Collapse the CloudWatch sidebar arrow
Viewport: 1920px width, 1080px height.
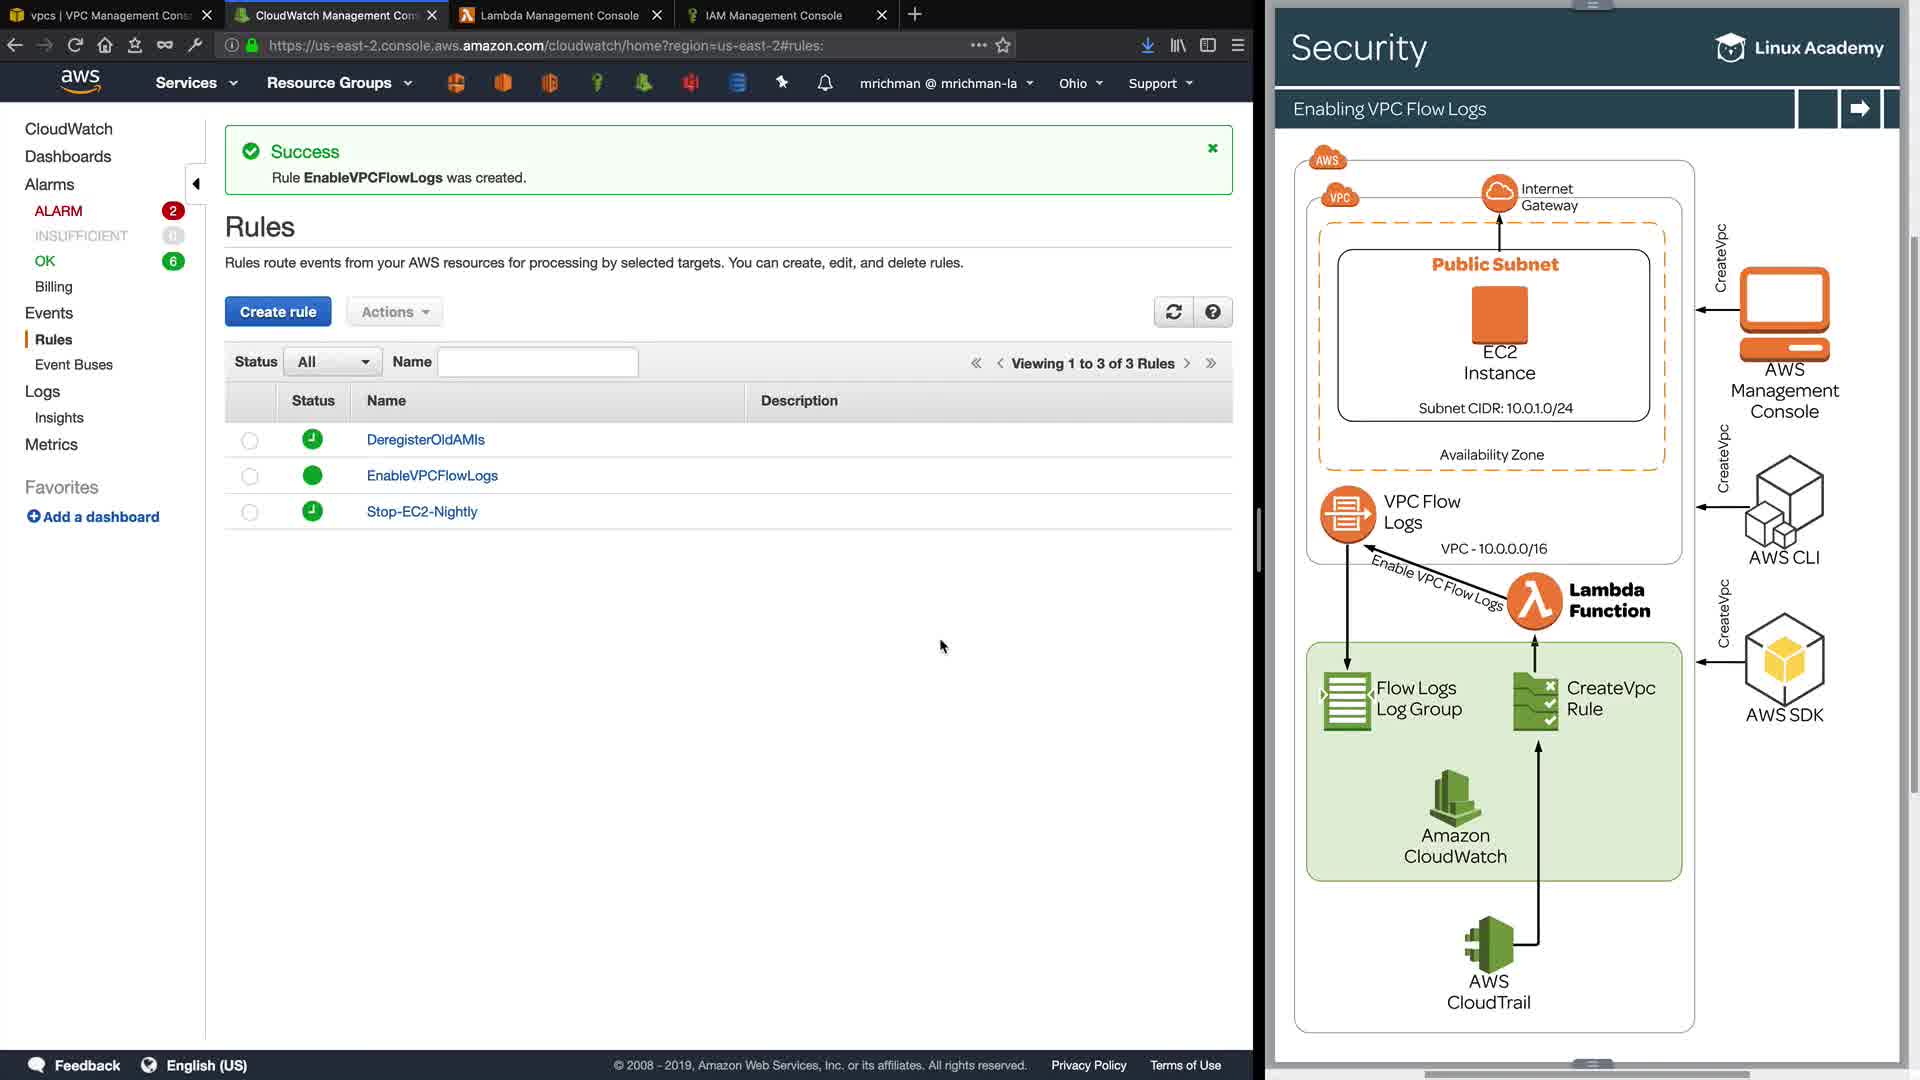196,184
